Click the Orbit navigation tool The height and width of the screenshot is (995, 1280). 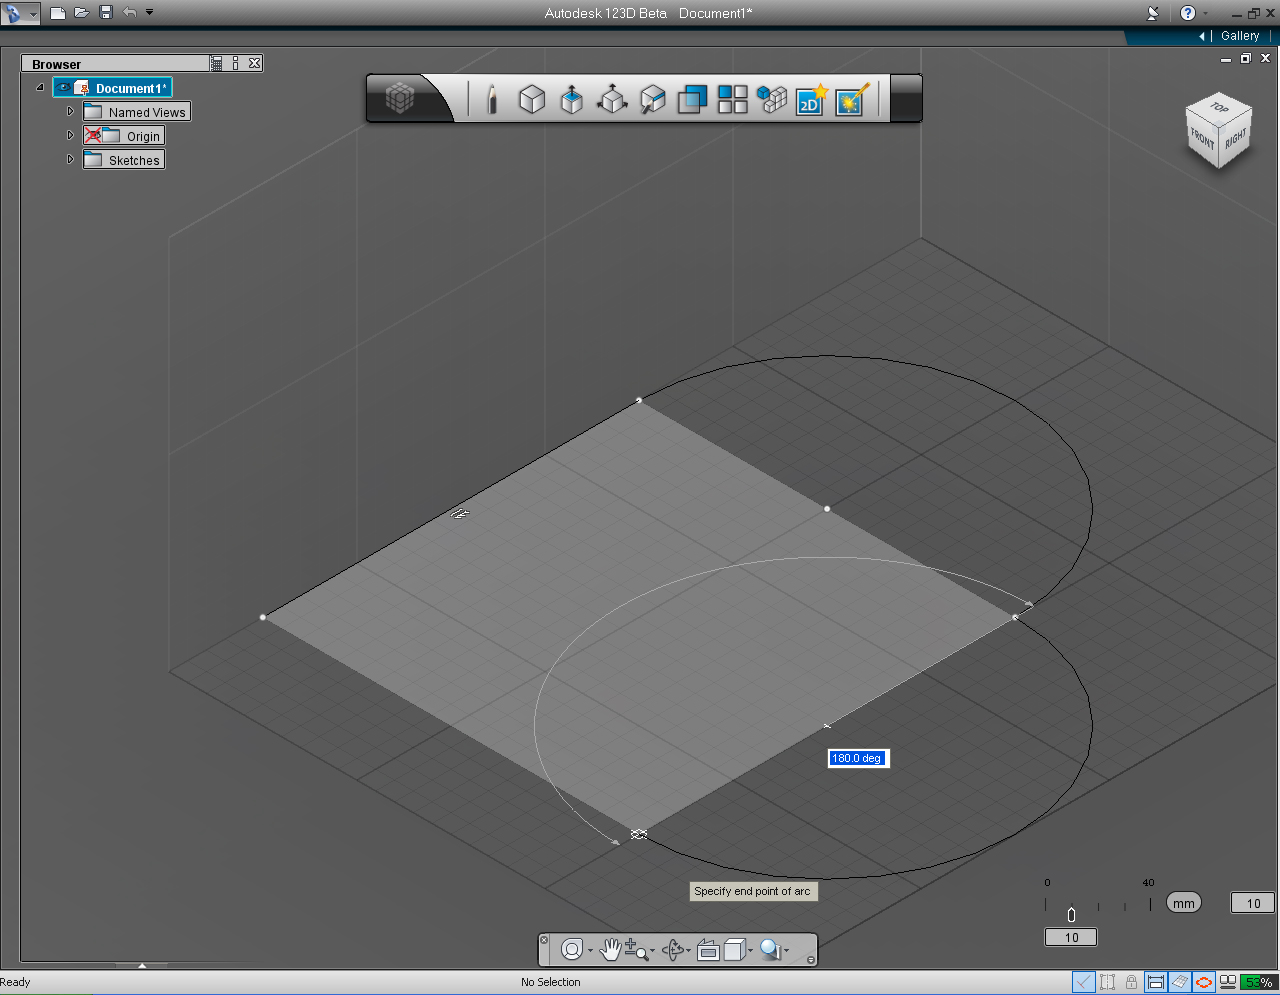click(x=673, y=949)
